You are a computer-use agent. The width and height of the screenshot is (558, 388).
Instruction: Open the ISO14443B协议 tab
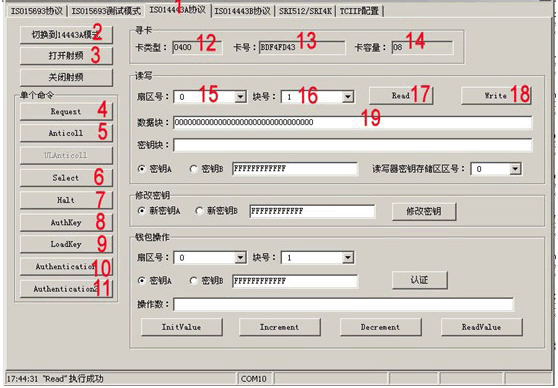click(242, 11)
